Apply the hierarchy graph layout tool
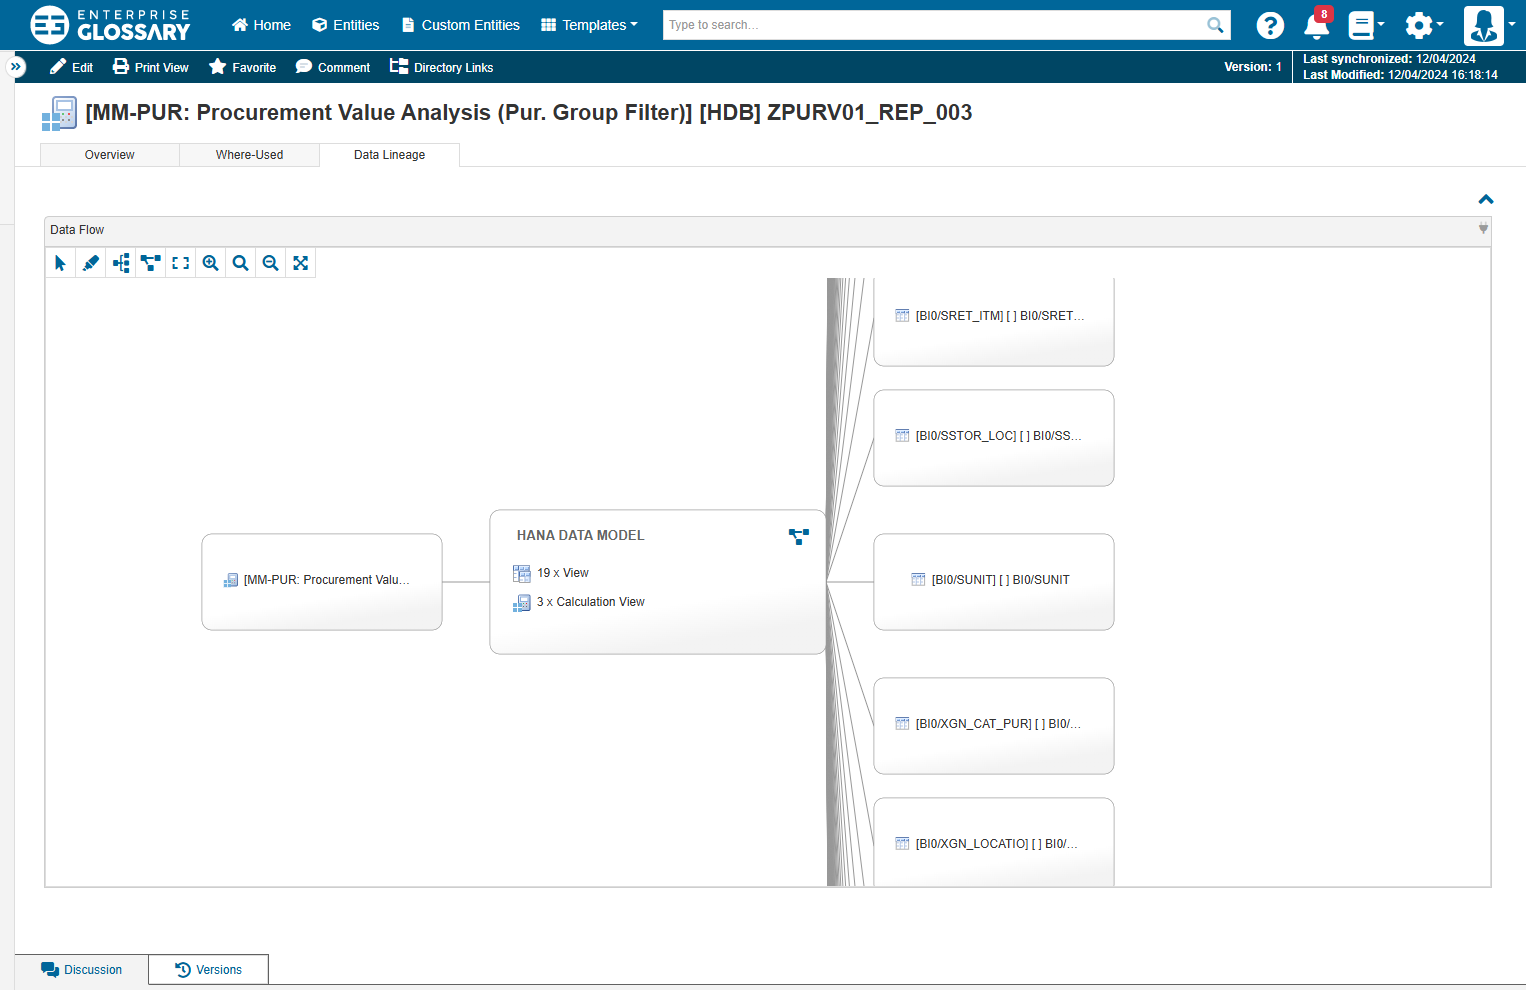Viewport: 1526px width, 990px height. (151, 263)
